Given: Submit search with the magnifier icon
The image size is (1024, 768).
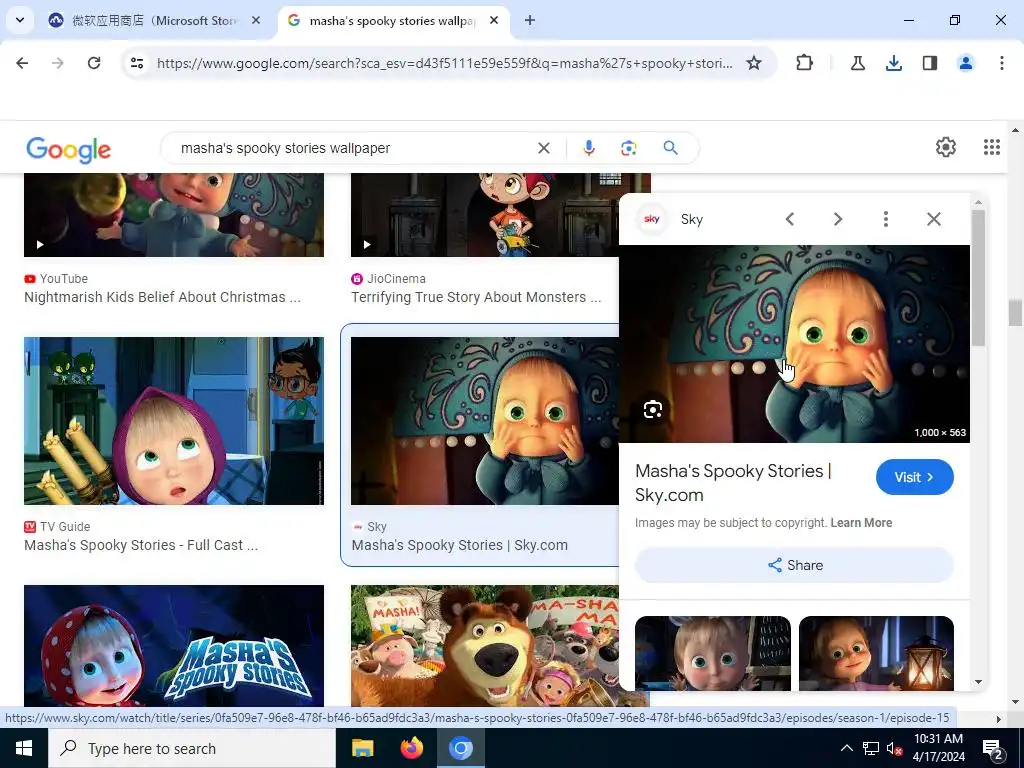Looking at the screenshot, I should coord(671,148).
